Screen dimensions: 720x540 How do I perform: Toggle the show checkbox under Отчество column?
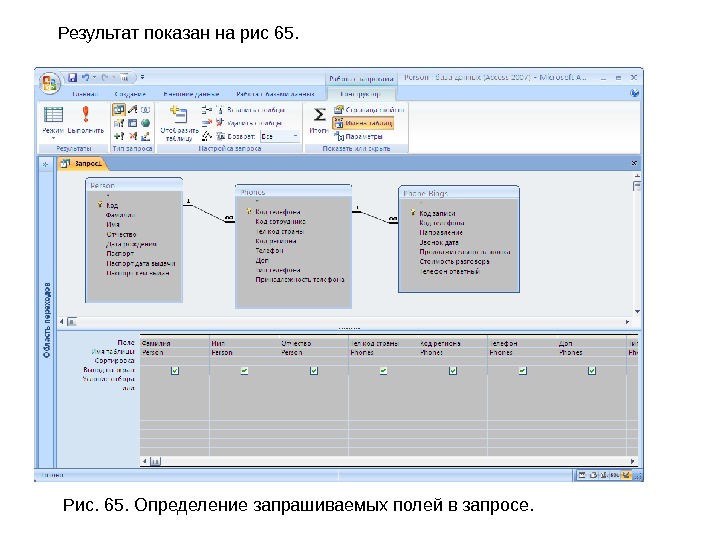point(314,371)
